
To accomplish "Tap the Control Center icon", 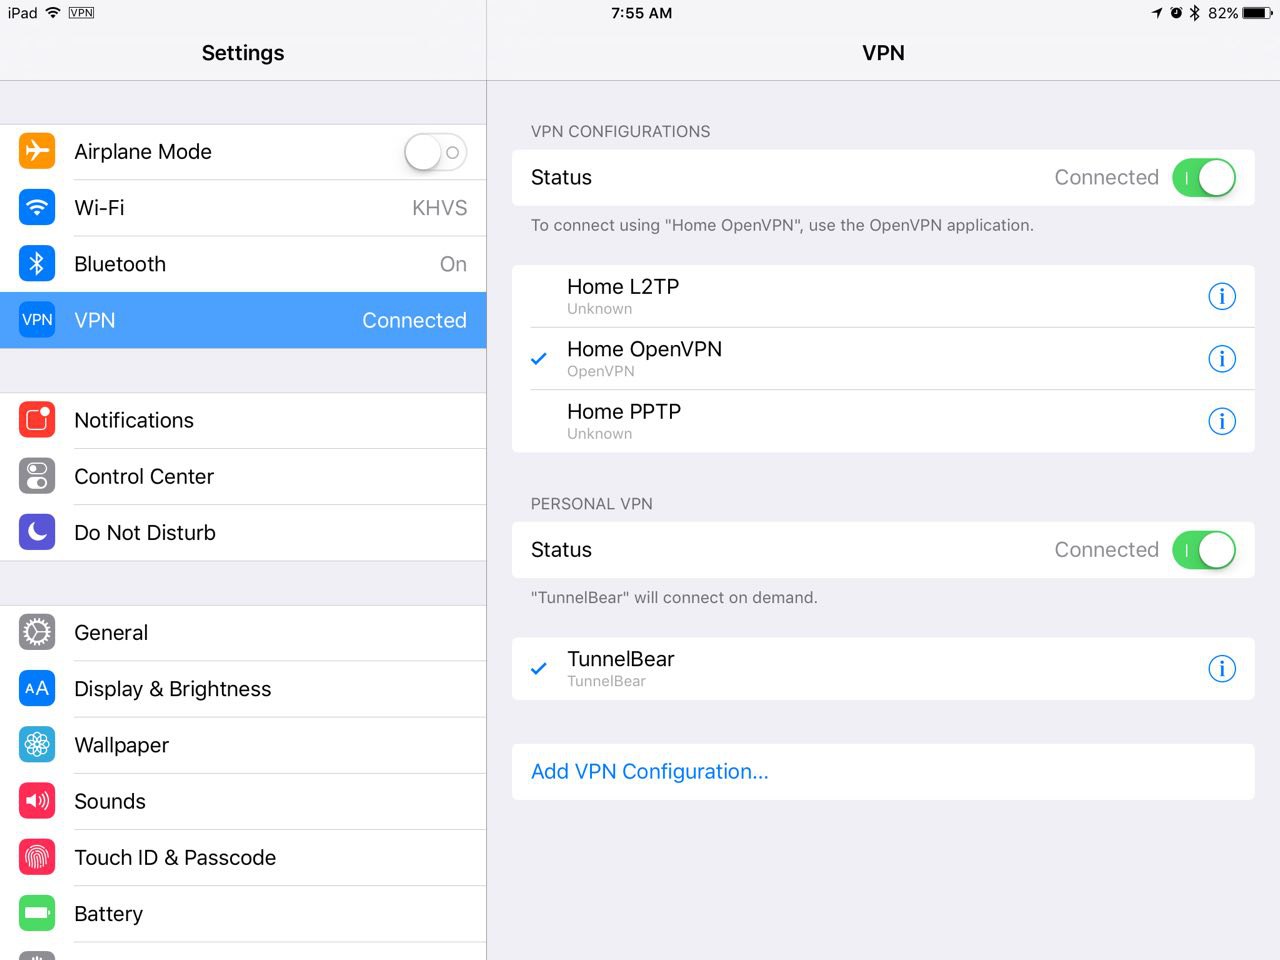I will [x=37, y=476].
